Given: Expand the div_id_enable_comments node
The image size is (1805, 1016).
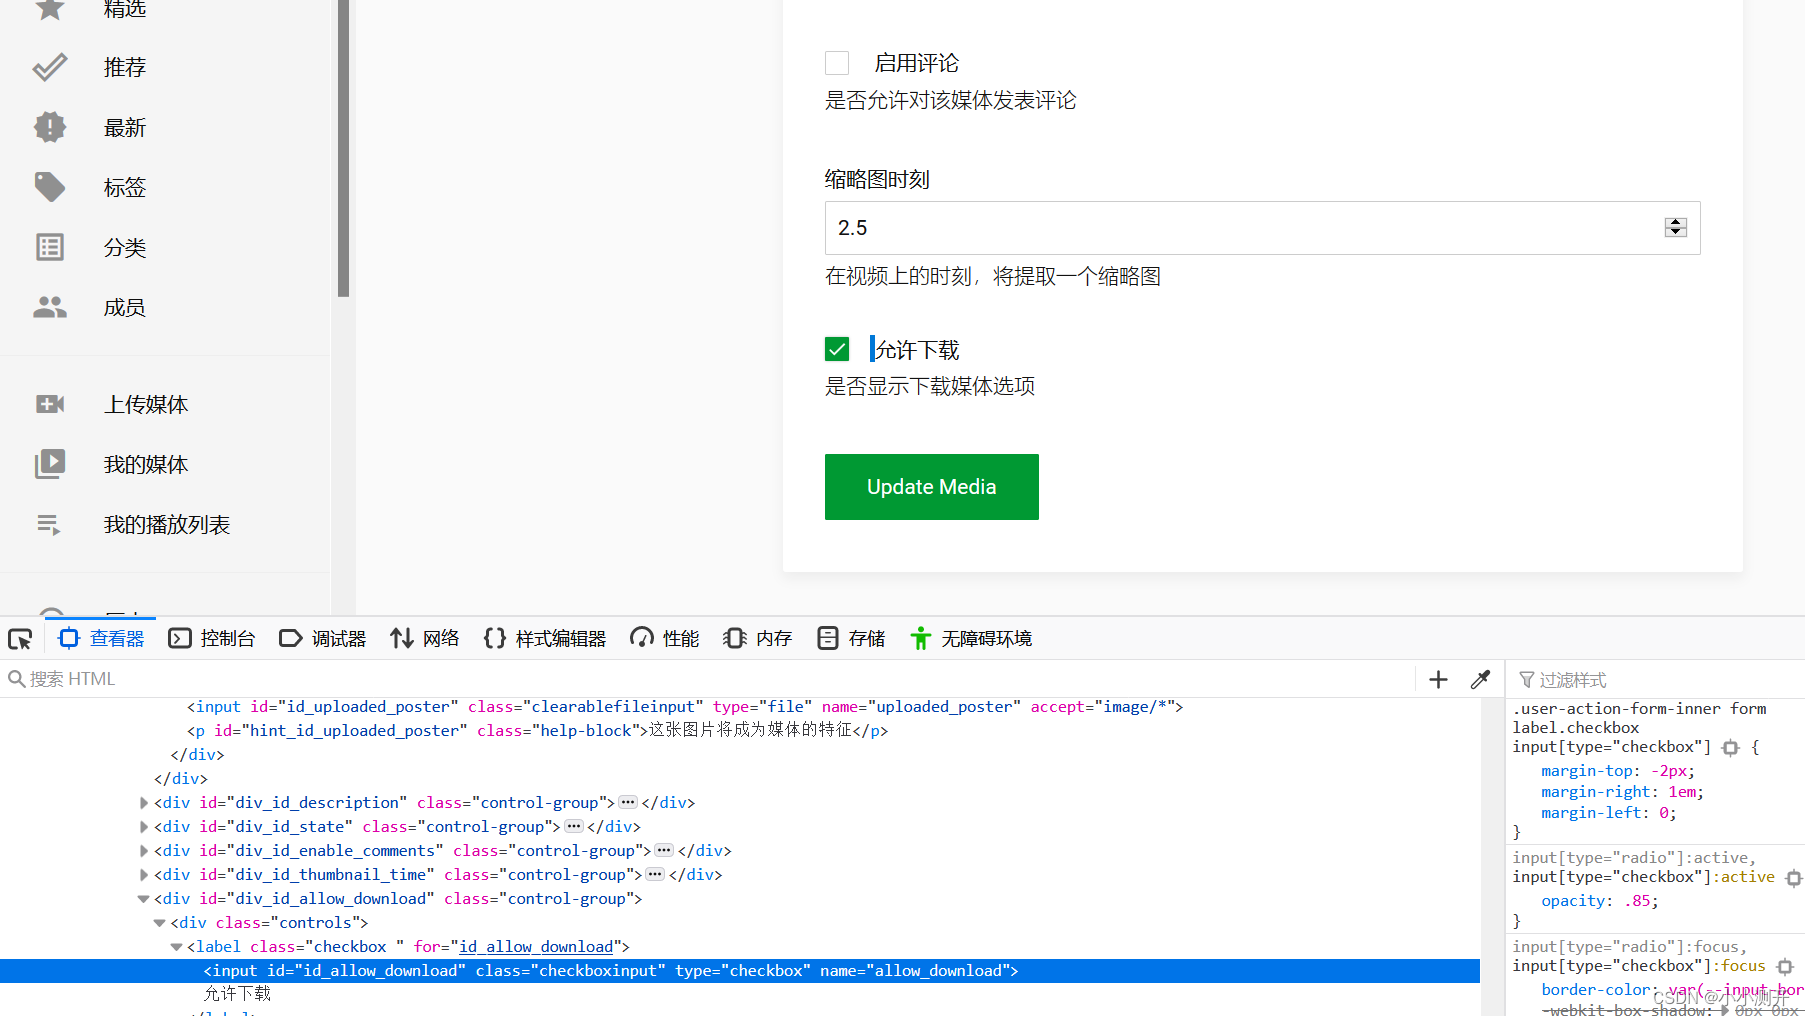Looking at the screenshot, I should pos(144,850).
